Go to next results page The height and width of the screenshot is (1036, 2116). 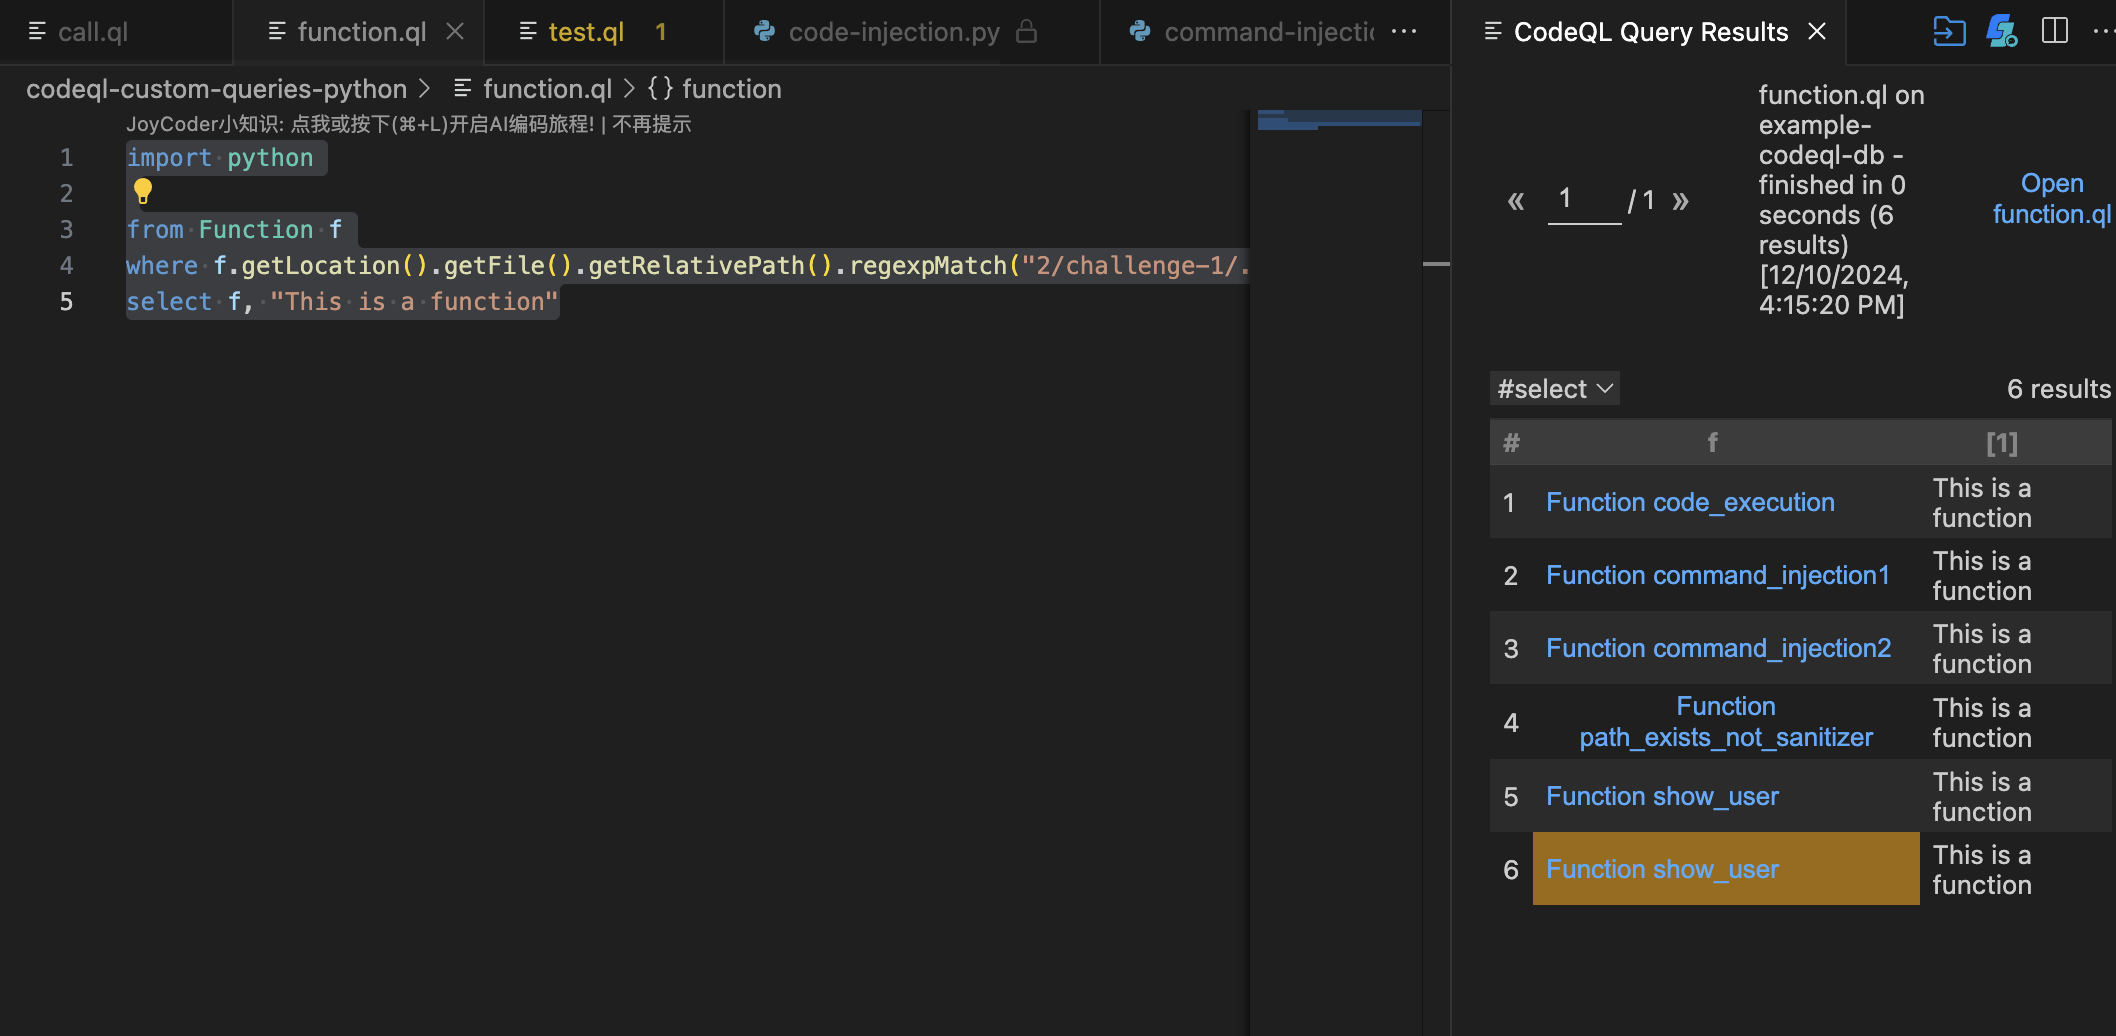(1680, 201)
